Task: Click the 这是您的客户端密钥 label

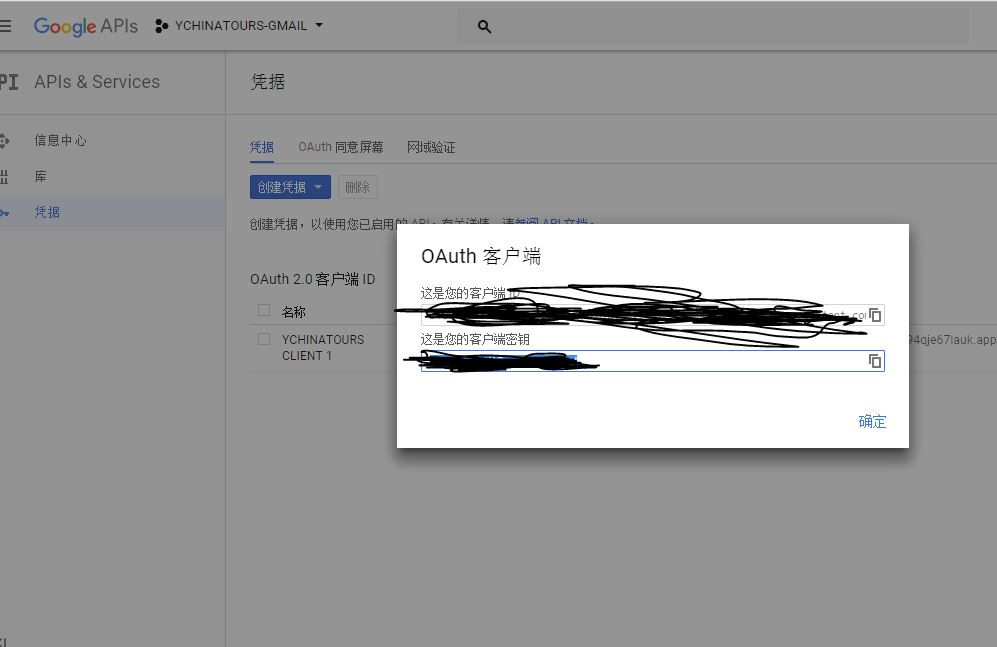Action: pyautogui.click(x=475, y=339)
